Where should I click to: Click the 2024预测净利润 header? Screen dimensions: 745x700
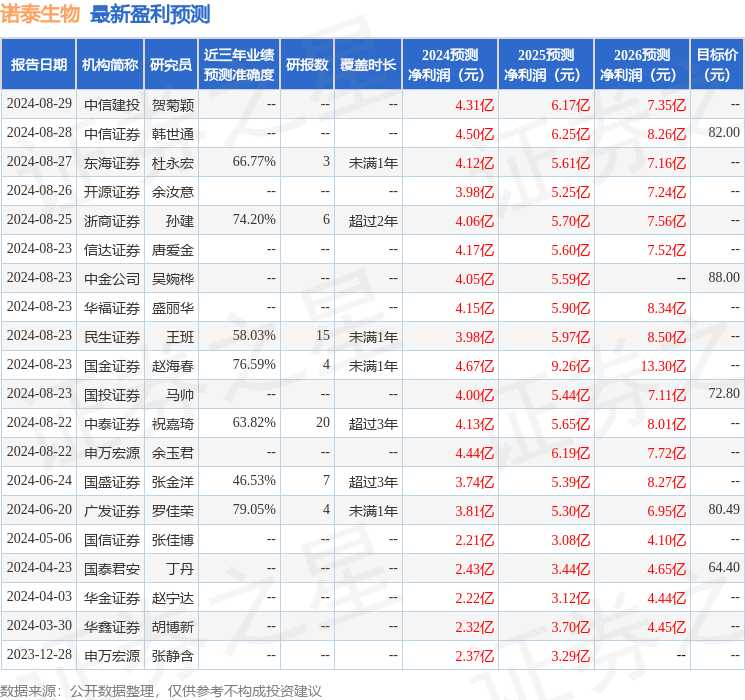[450, 65]
